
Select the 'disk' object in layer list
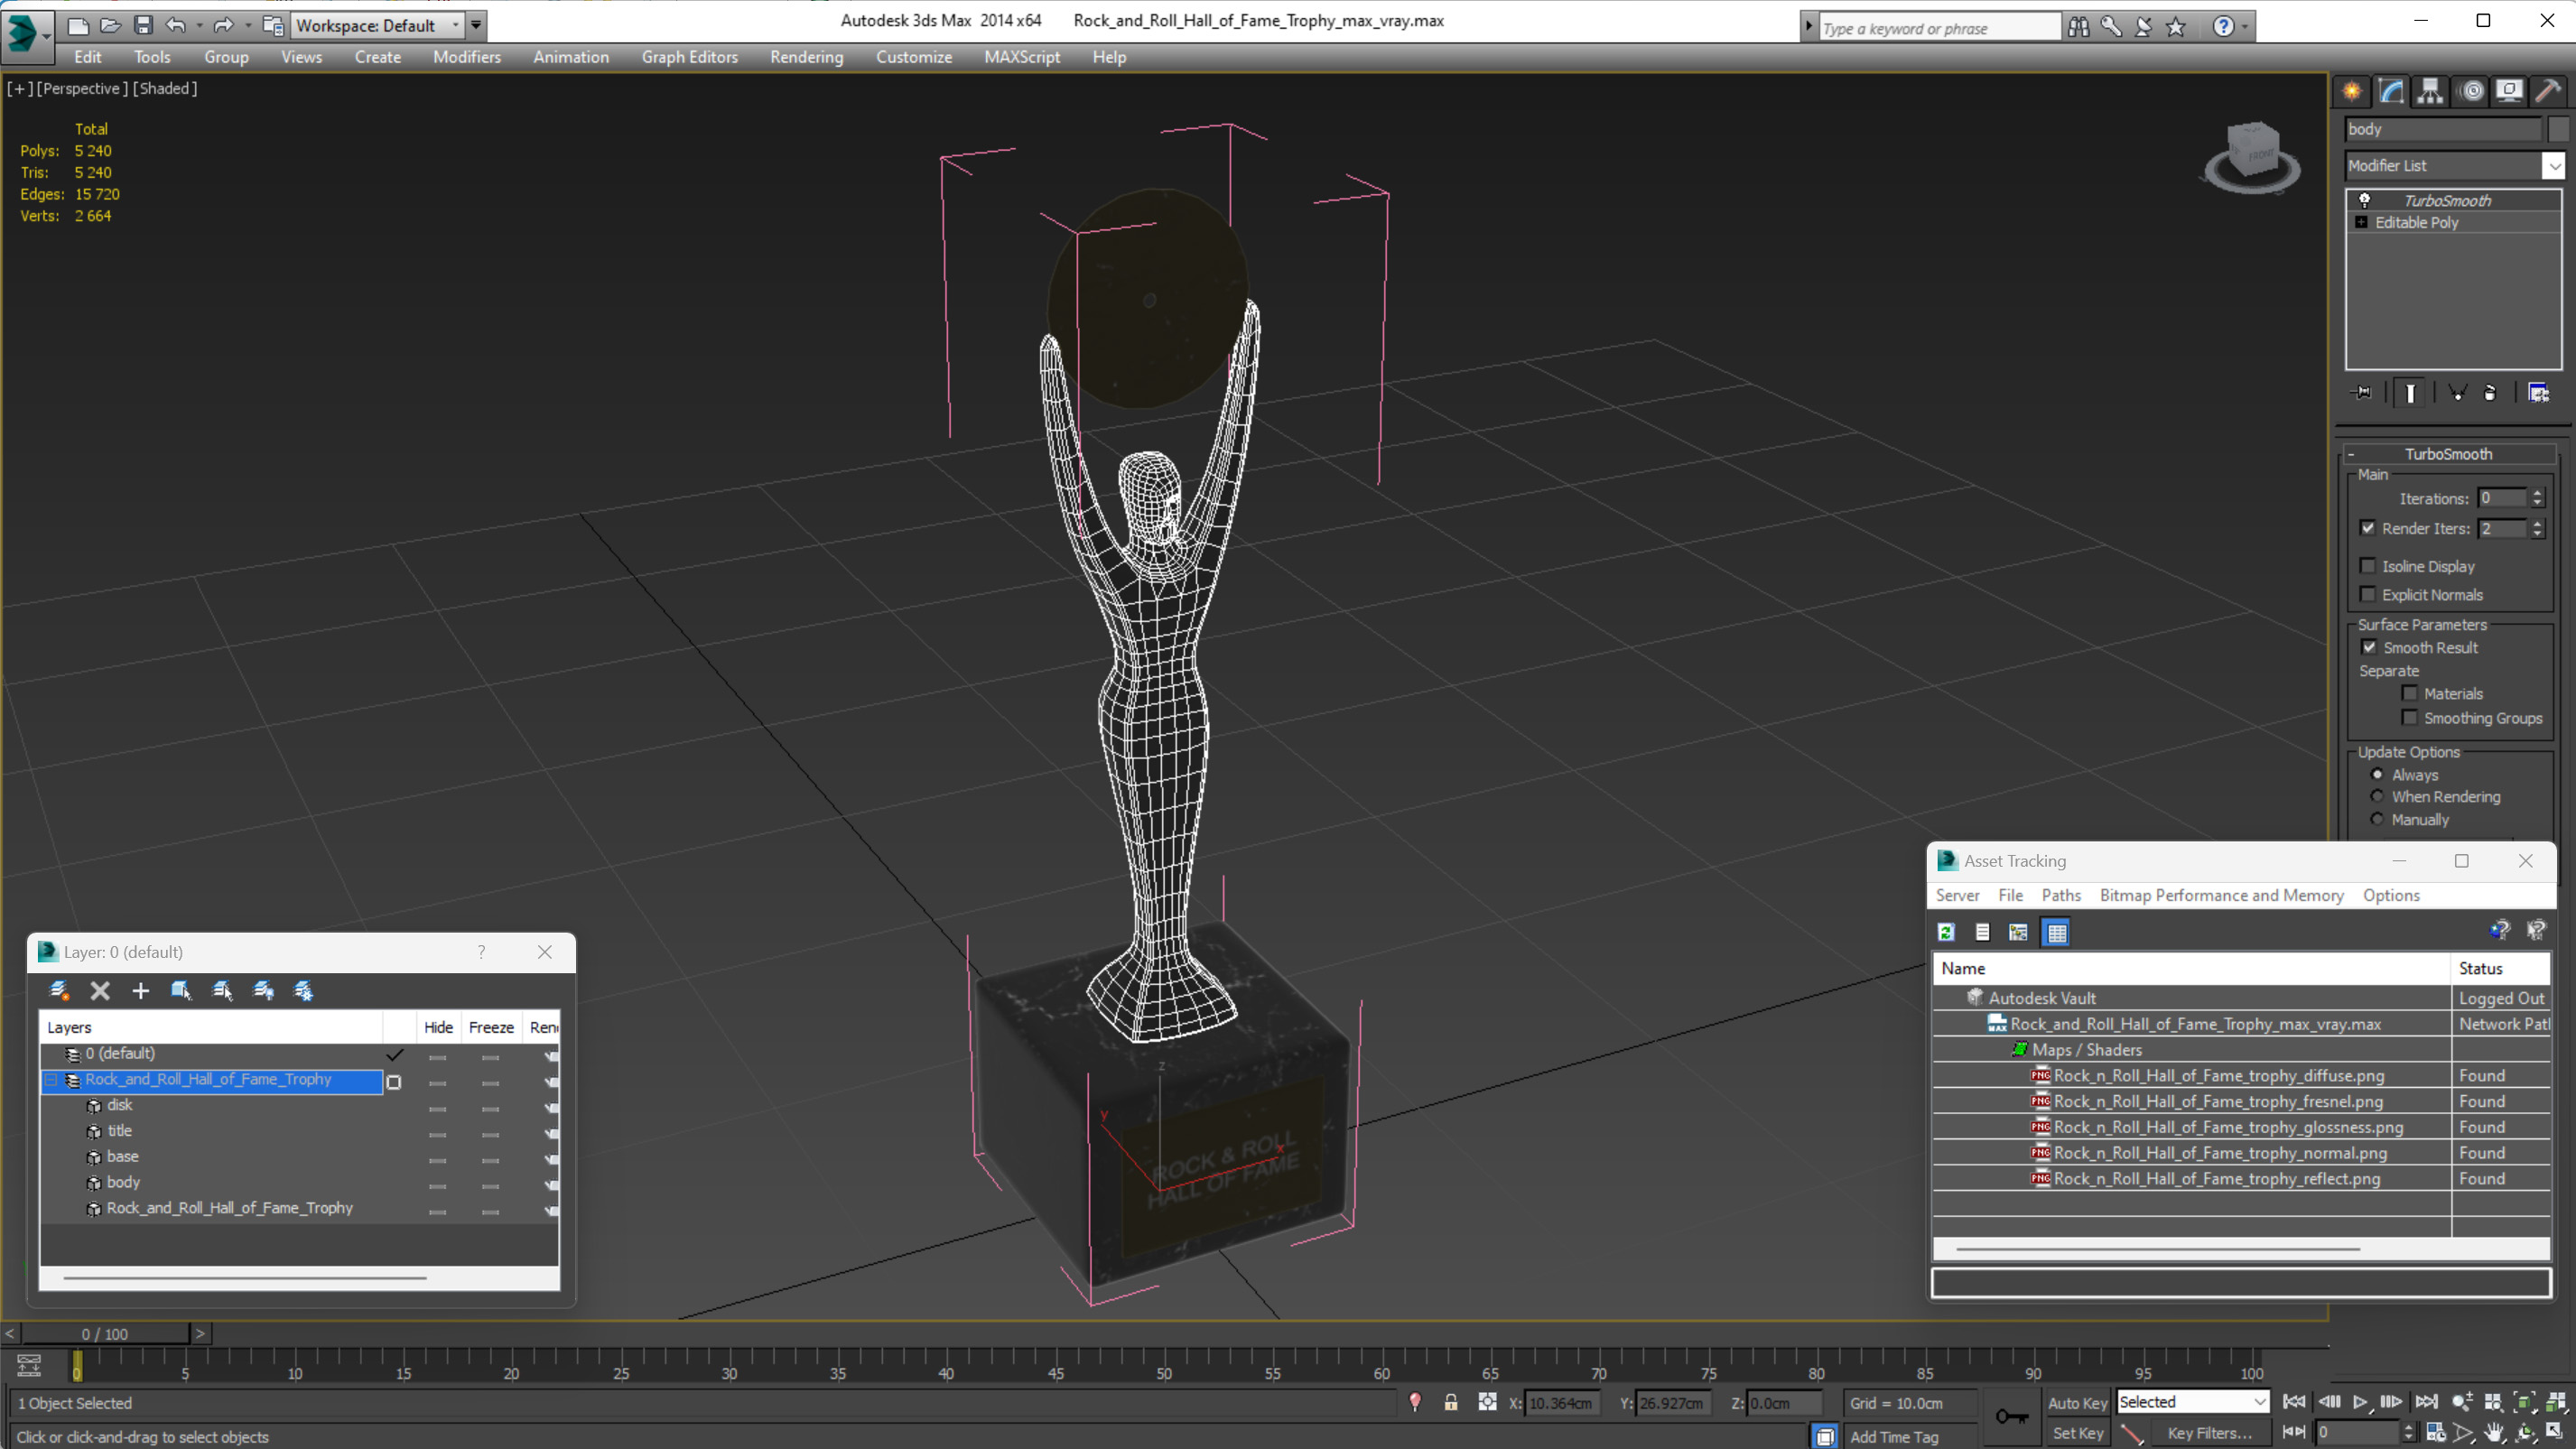coord(119,1105)
